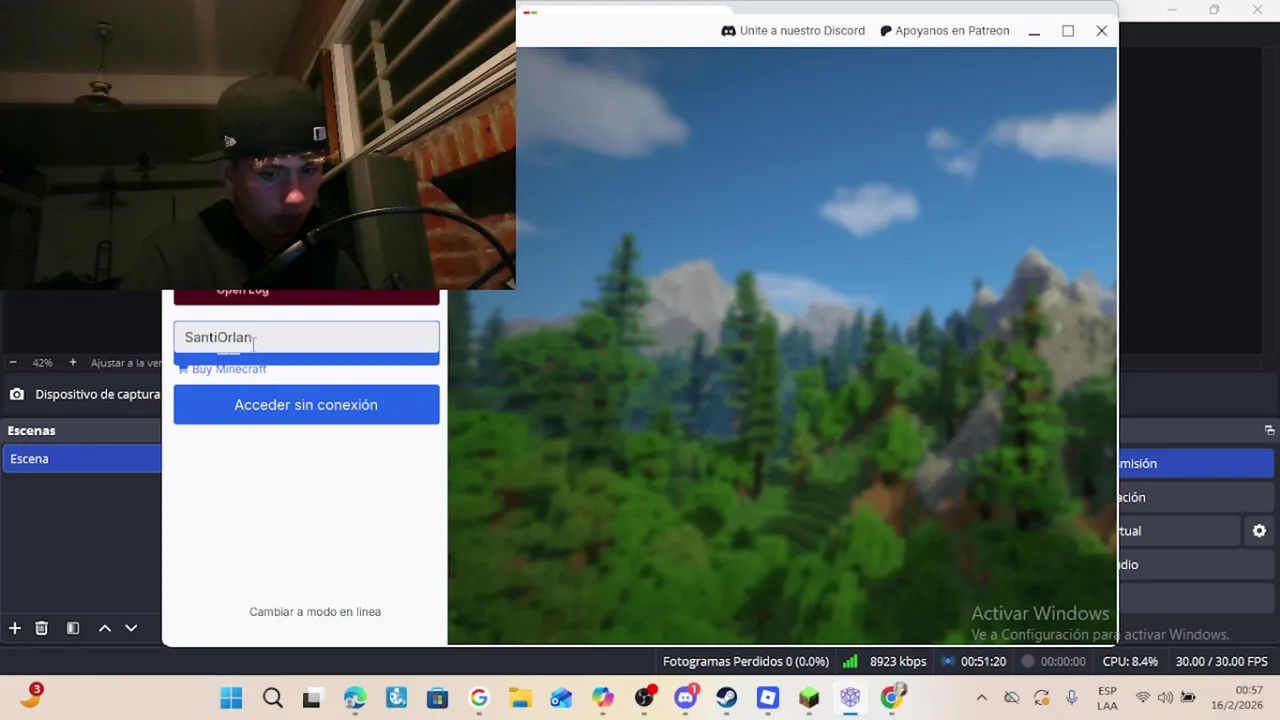Delete the selected scene with trash icon

(41, 628)
